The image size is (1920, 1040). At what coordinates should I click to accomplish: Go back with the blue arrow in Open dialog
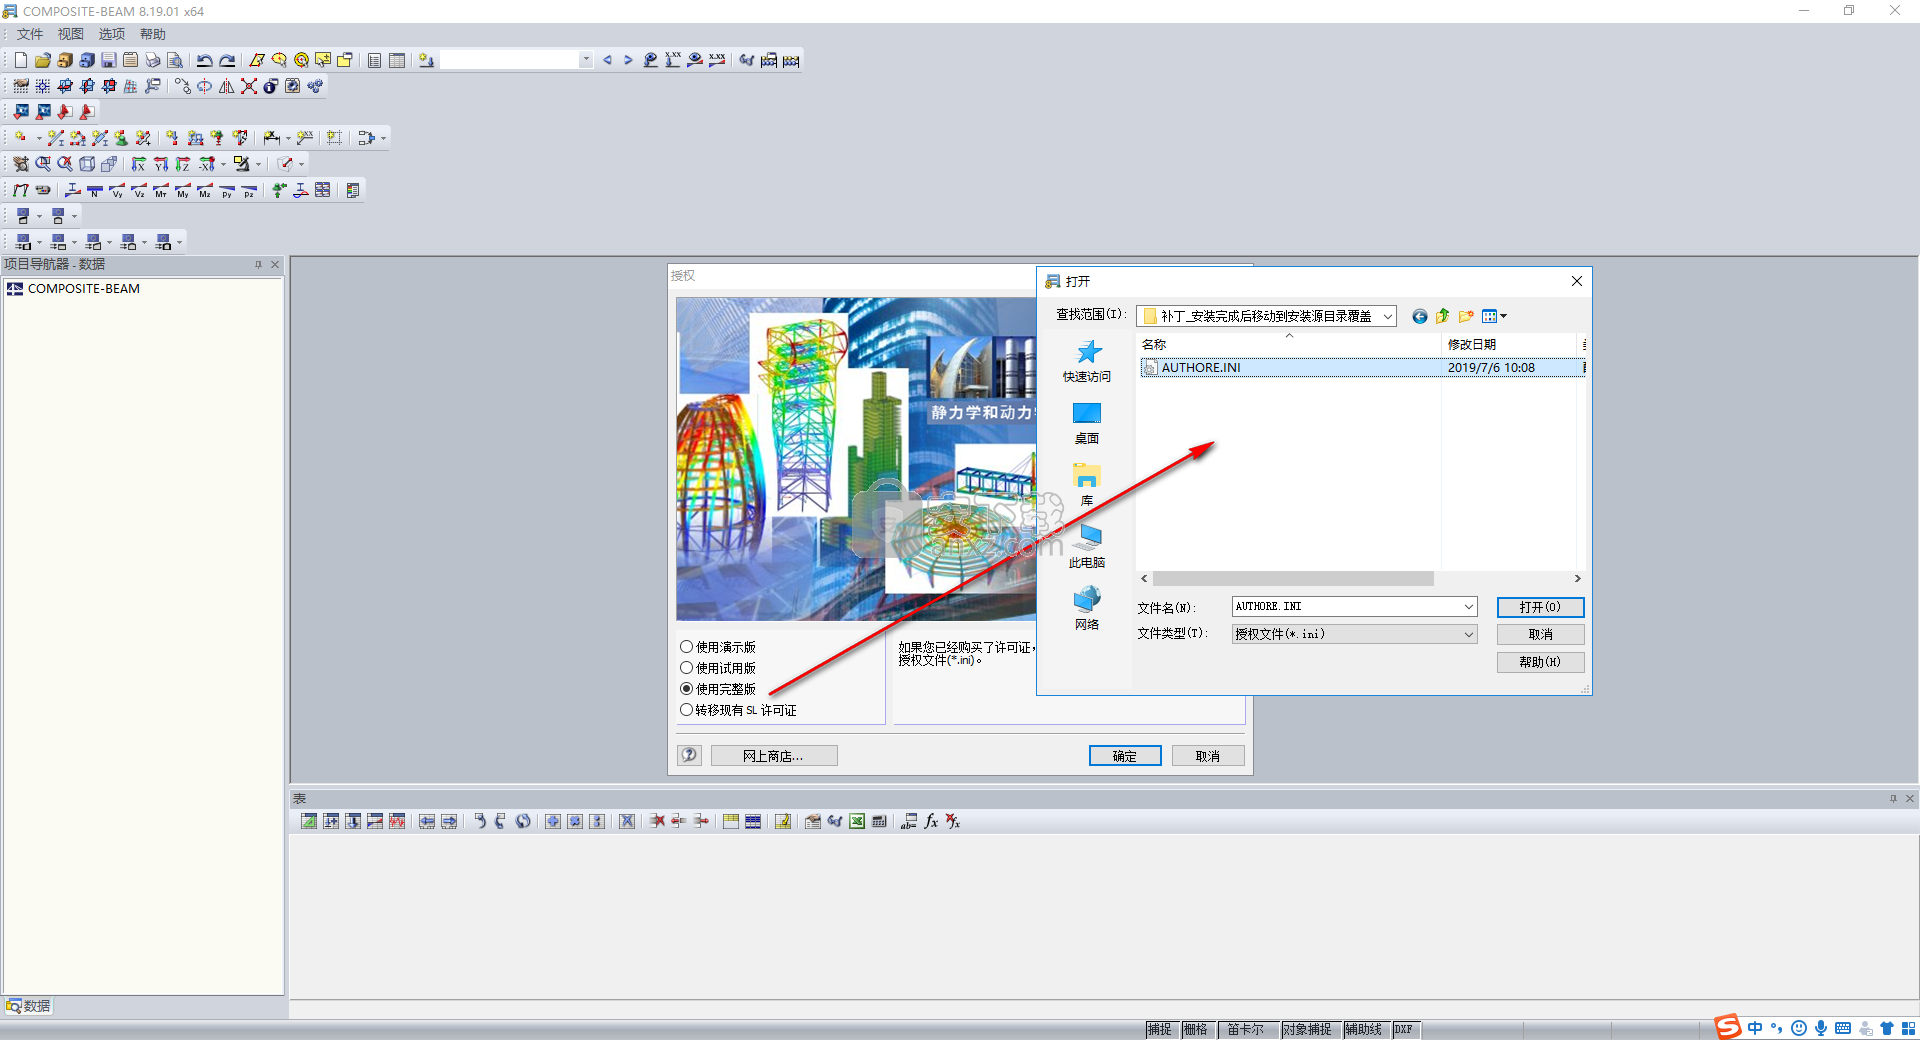[x=1419, y=316]
